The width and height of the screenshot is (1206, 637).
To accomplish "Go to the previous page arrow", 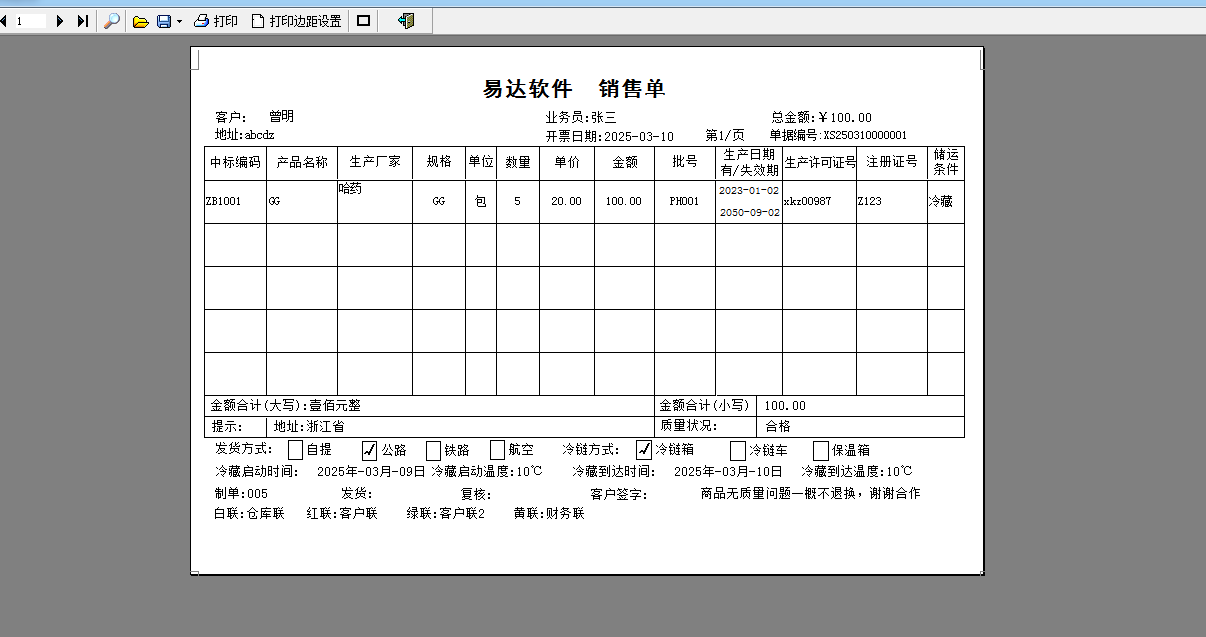I will [3, 20].
